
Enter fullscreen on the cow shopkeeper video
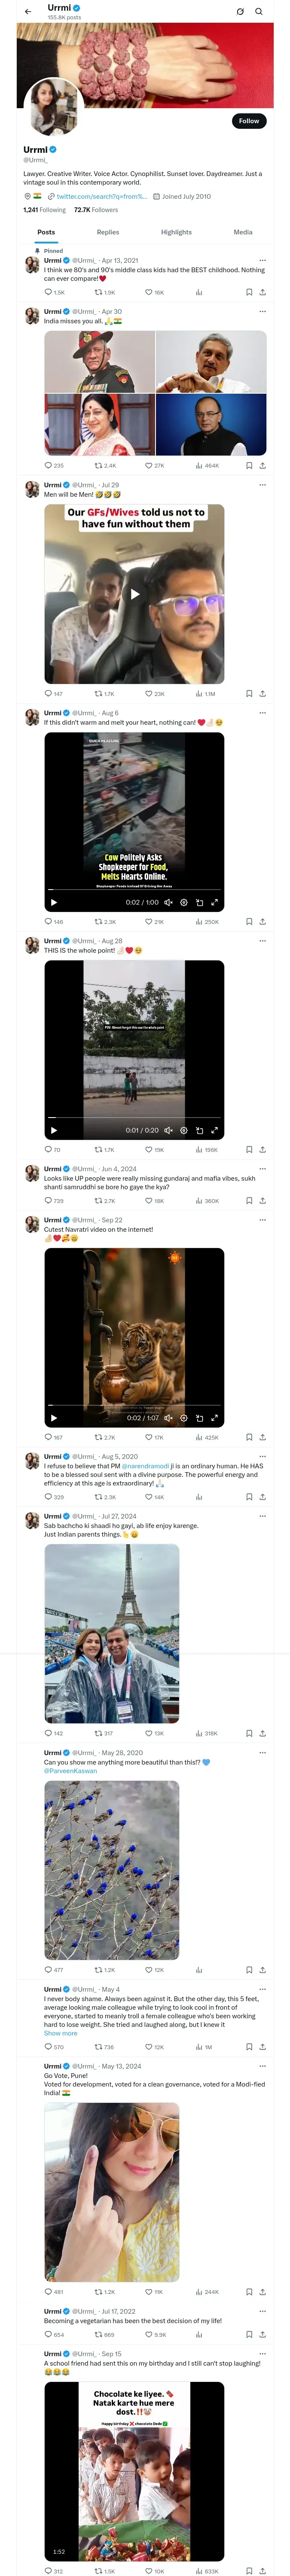[x=214, y=902]
